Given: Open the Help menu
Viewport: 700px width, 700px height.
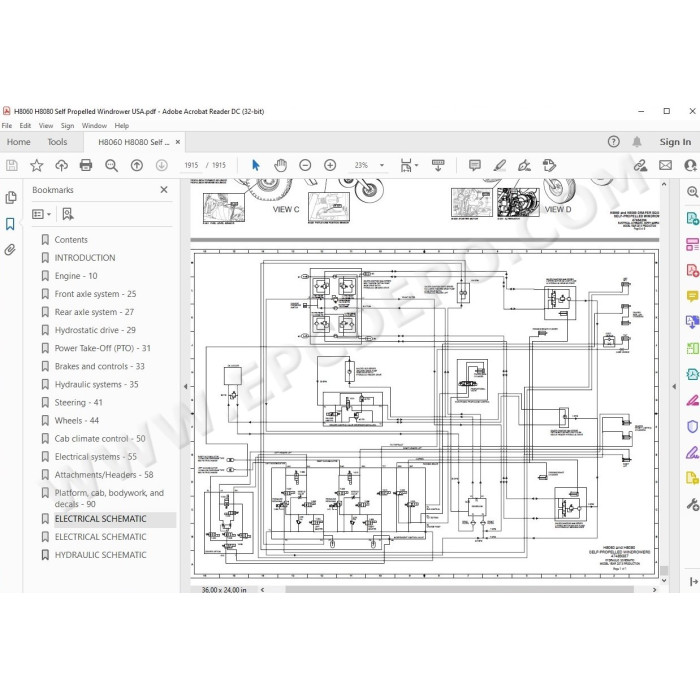Looking at the screenshot, I should 121,126.
